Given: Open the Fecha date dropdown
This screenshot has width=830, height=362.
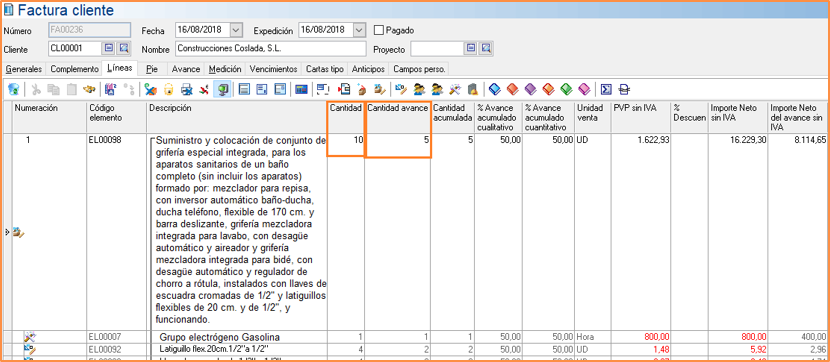Looking at the screenshot, I should pos(237,30).
